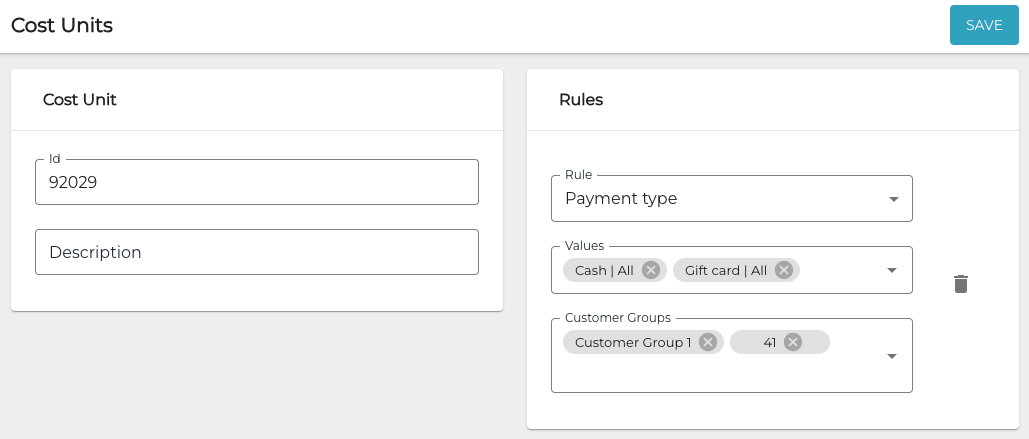Remove the 'Customer Group 1' chip
The width and height of the screenshot is (1029, 439).
(x=708, y=342)
